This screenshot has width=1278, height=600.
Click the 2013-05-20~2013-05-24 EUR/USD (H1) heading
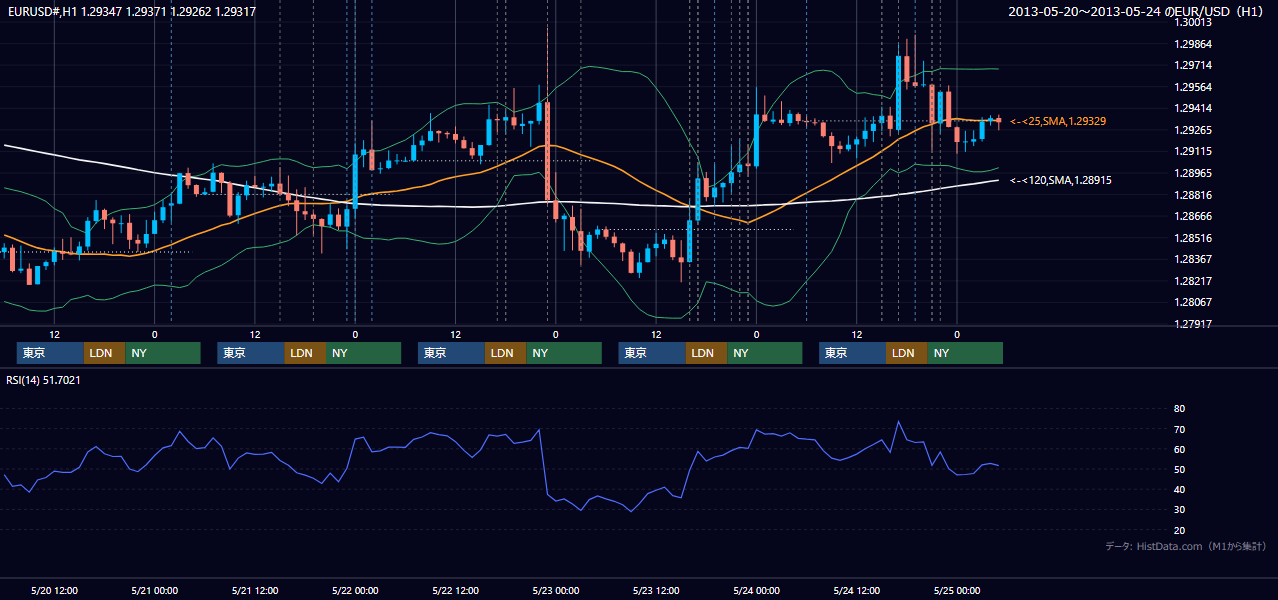point(1137,11)
